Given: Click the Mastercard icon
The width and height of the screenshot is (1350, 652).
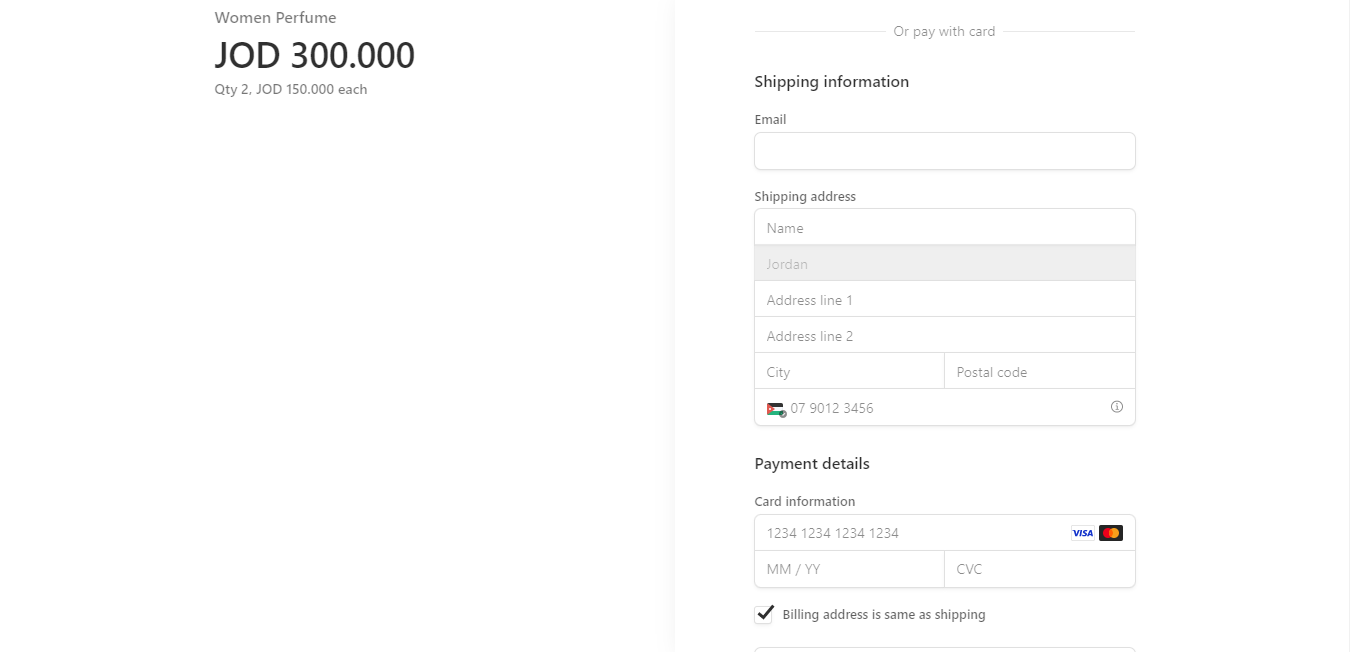Looking at the screenshot, I should pos(1109,532).
